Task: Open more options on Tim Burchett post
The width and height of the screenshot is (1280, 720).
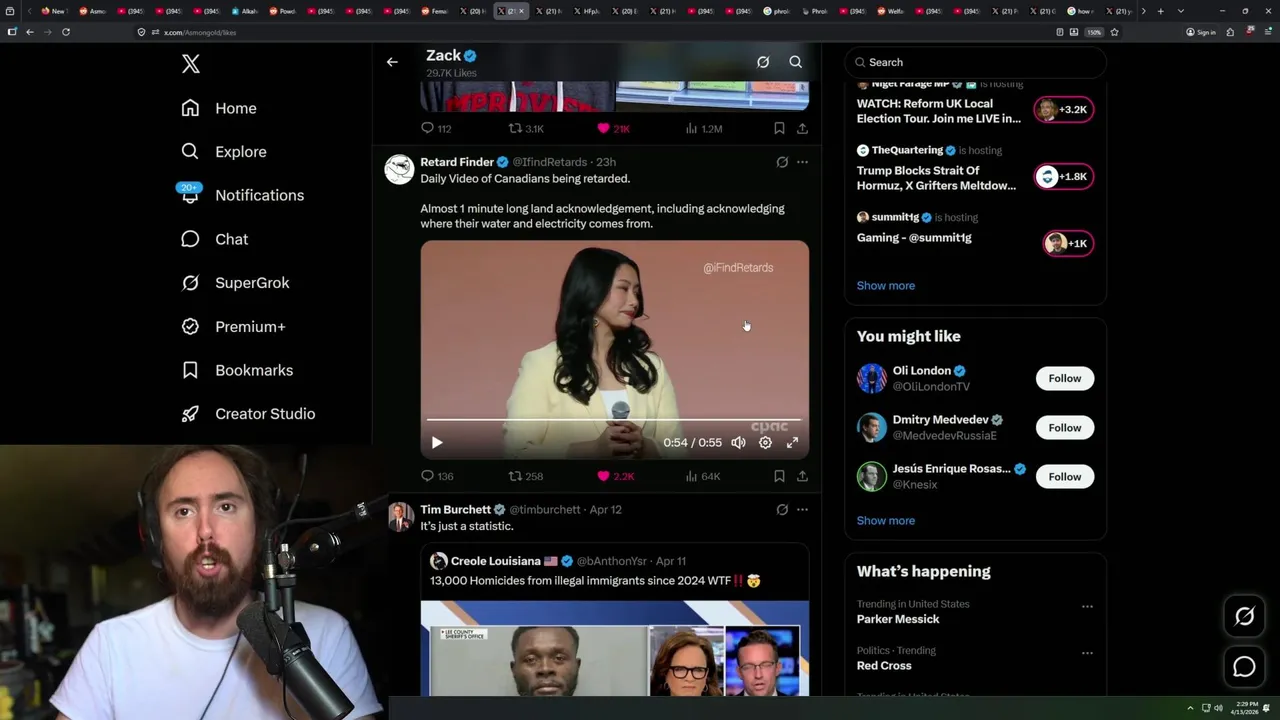Action: (x=802, y=510)
